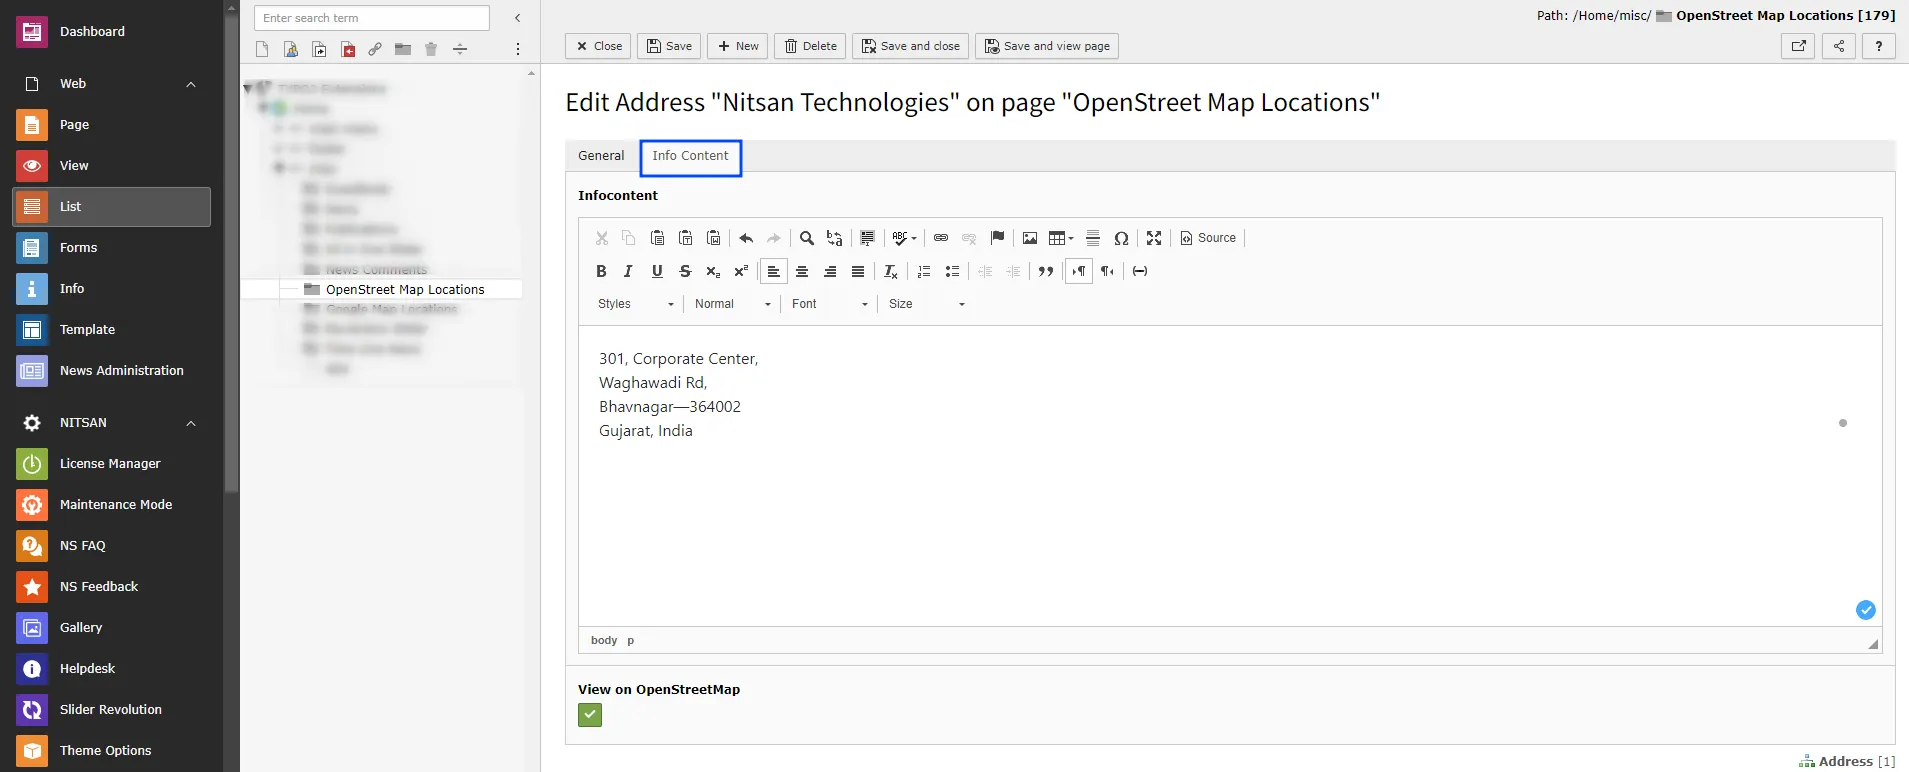Collapse the NITSAN module group
Image resolution: width=1909 pixels, height=772 pixels.
[x=191, y=423]
